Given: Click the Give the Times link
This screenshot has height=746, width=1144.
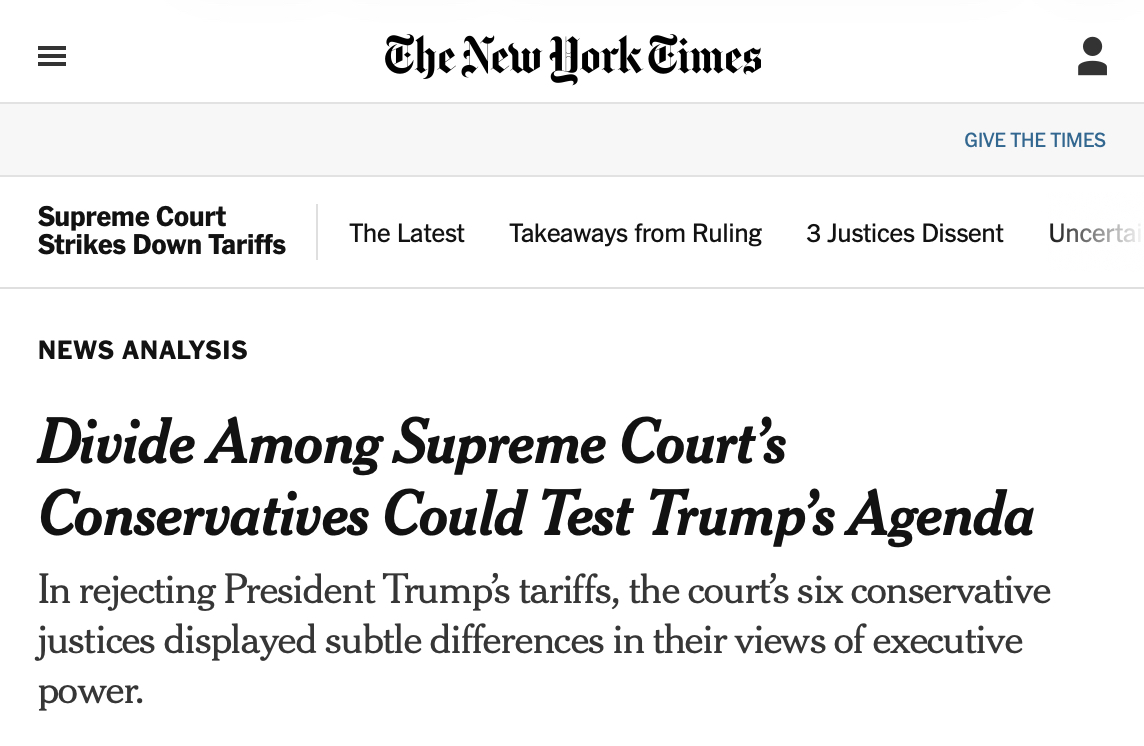Looking at the screenshot, I should click(1034, 140).
